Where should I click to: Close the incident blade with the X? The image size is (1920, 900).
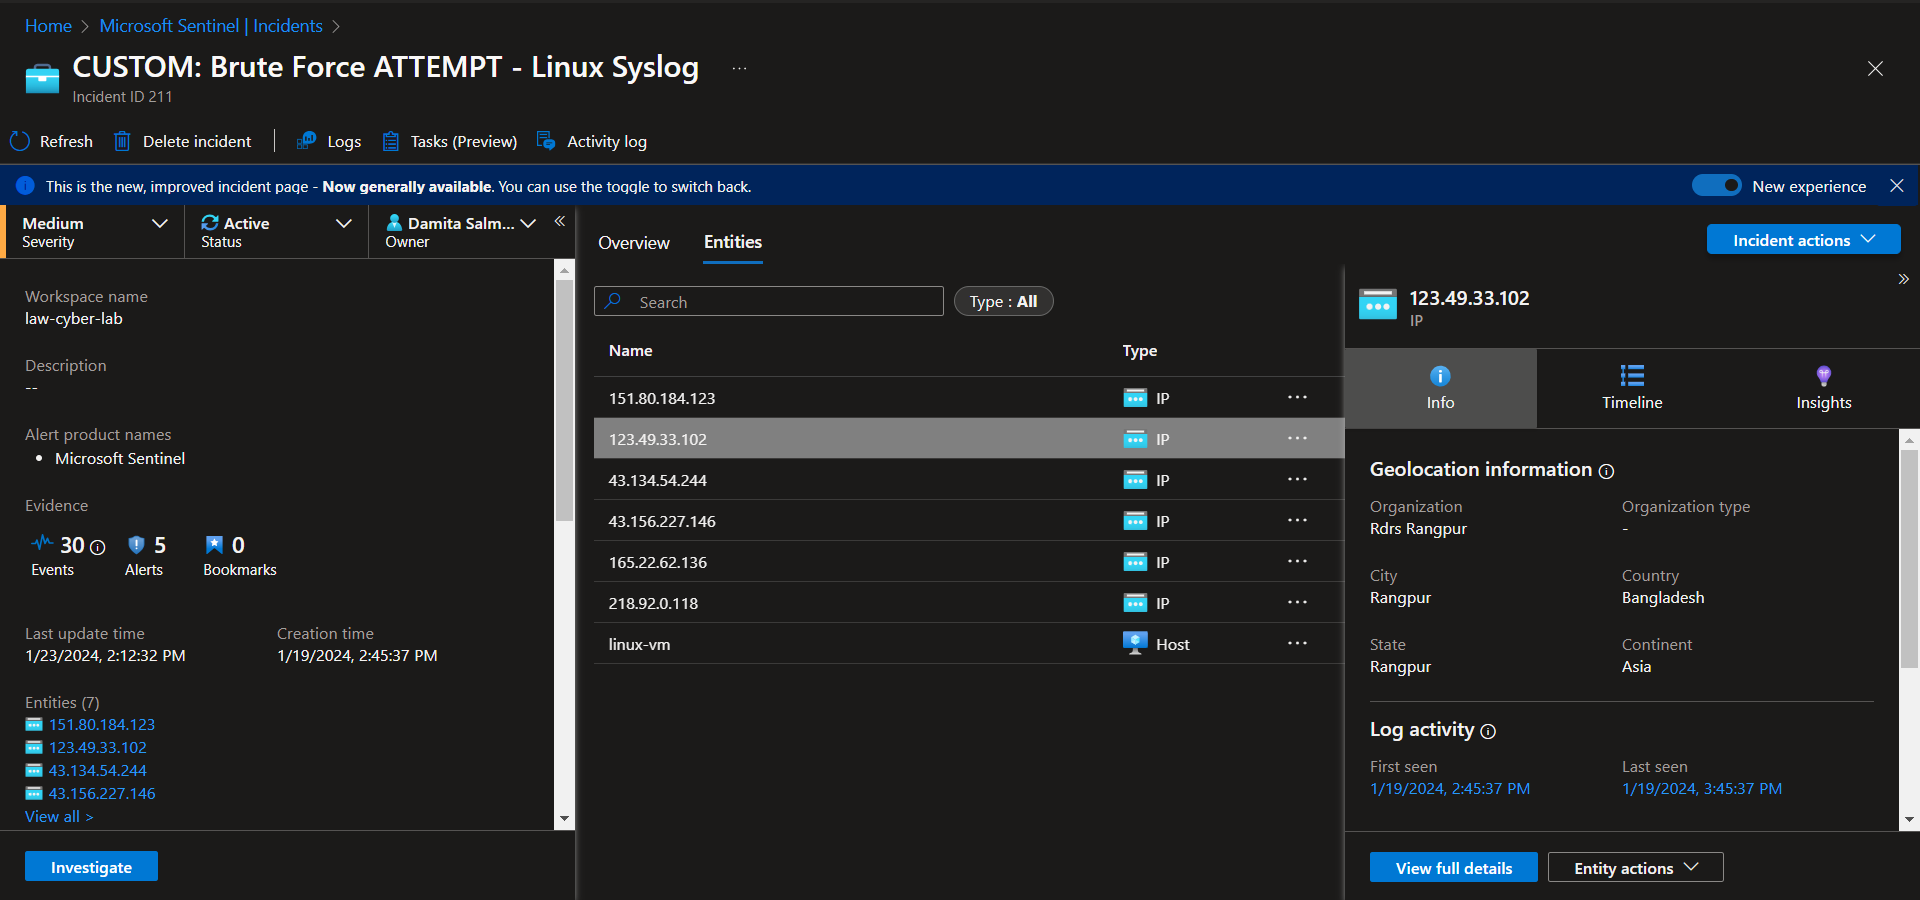(x=1875, y=68)
